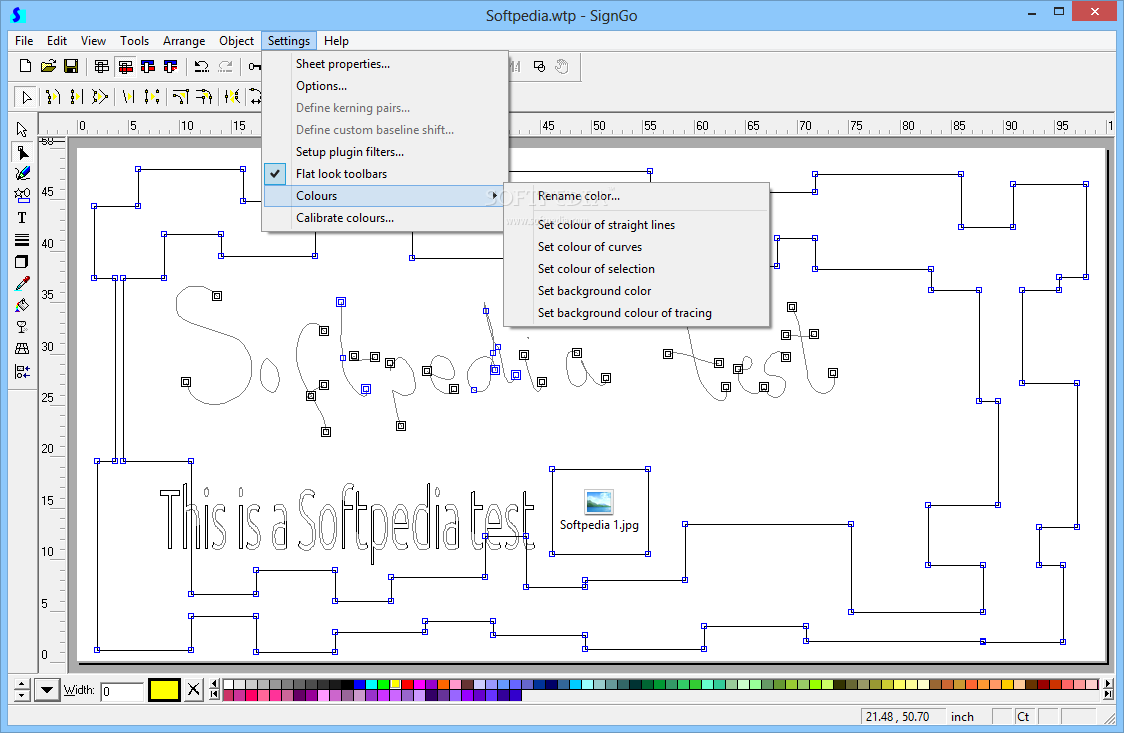Select the goblet-shaped tool in the left toolbox
Screen dimensions: 1124x733
point(22,327)
